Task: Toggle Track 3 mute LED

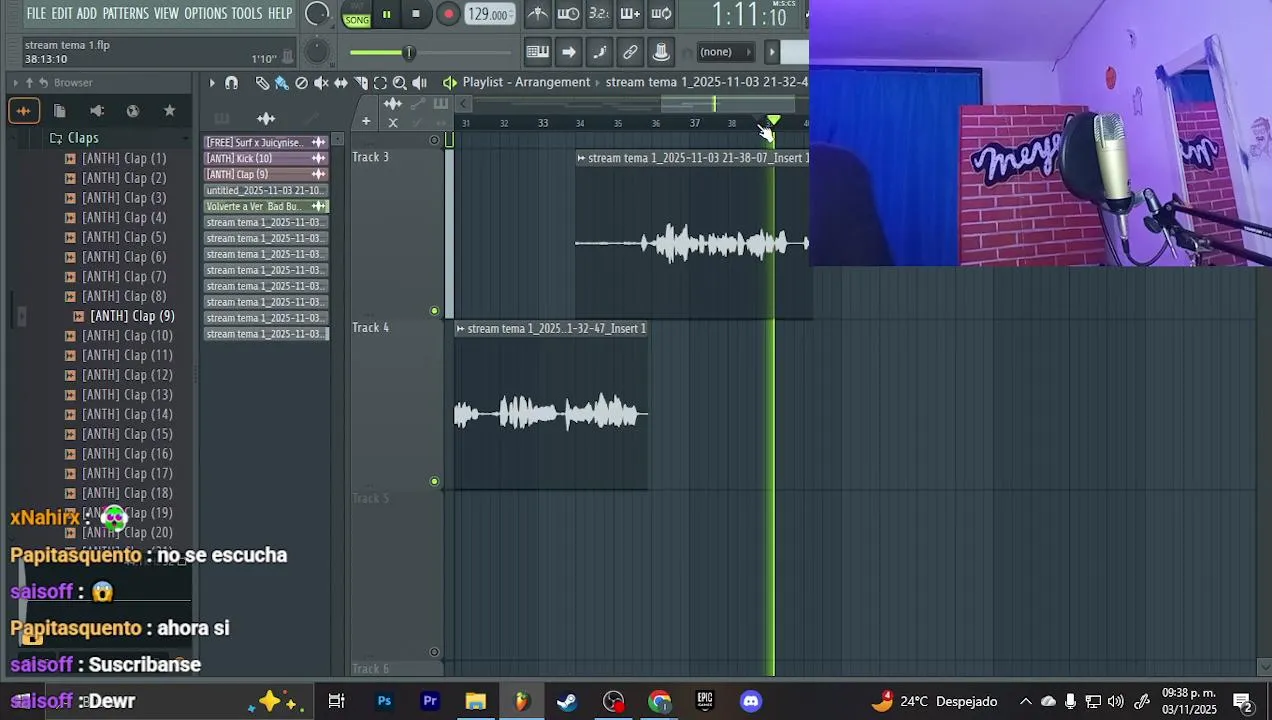Action: 434,311
